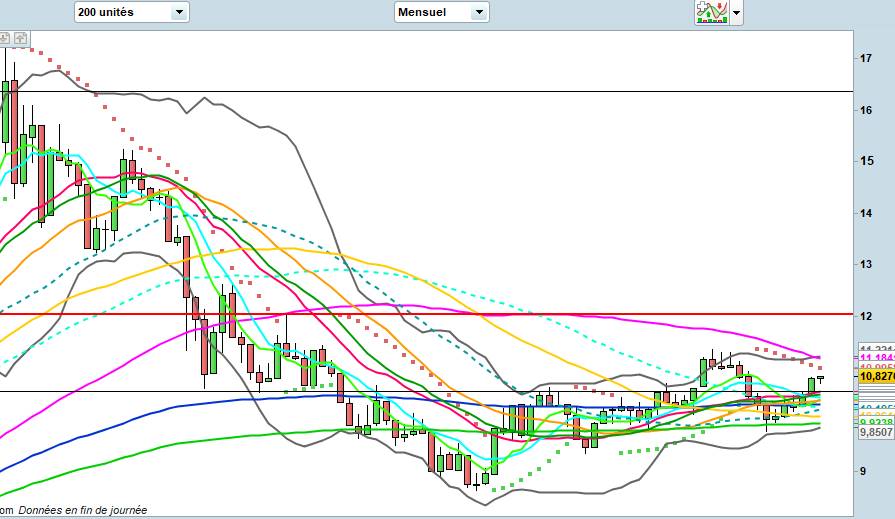Click the 9 price axis label

(x=863, y=472)
